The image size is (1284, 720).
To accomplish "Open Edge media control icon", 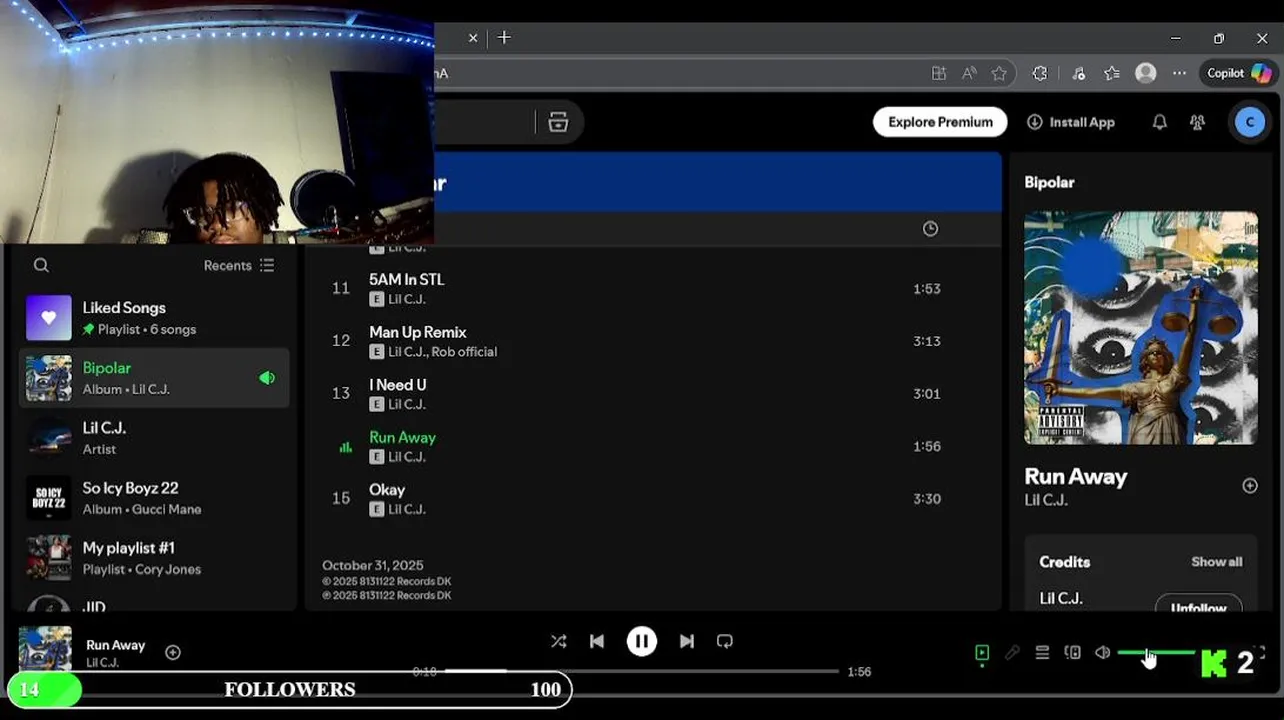I will point(1078,73).
